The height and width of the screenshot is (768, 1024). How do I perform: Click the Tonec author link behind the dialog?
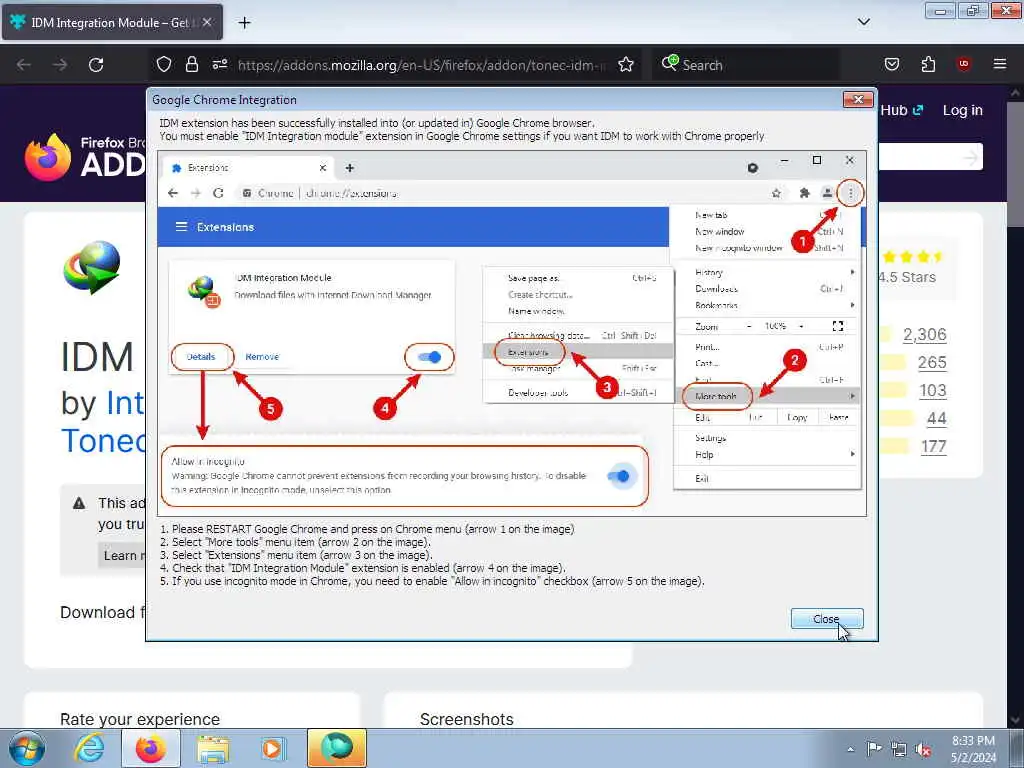pos(103,441)
